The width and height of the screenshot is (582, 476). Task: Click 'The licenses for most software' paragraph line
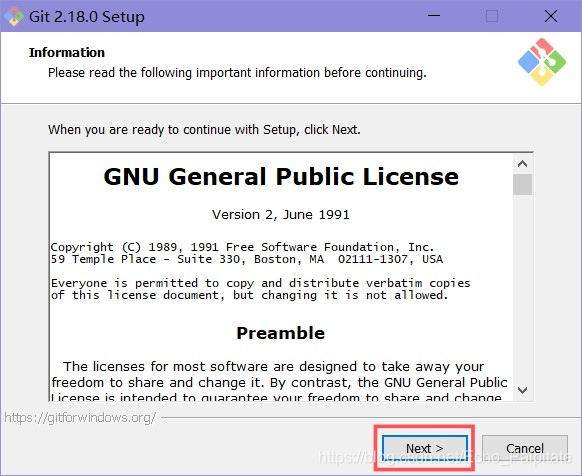[274, 366]
